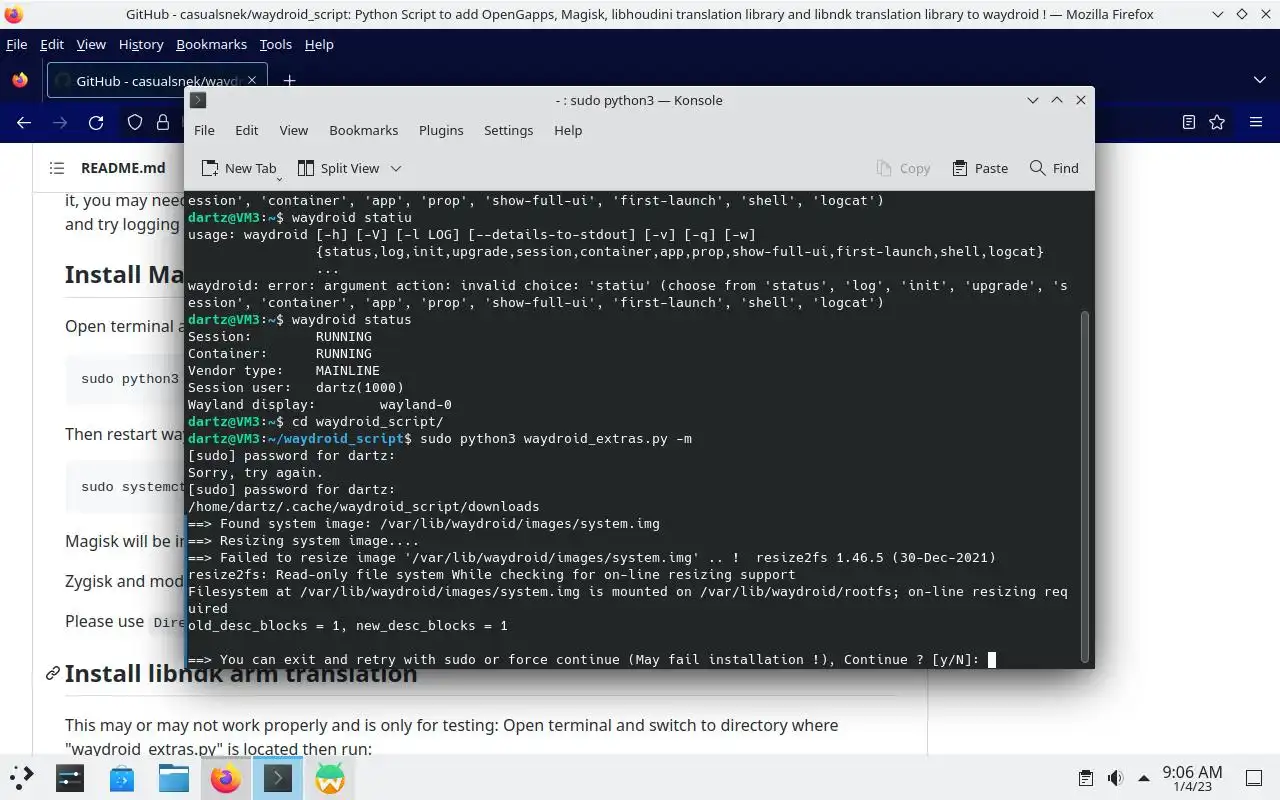Toggle Firefox reader view icon

click(x=1188, y=122)
